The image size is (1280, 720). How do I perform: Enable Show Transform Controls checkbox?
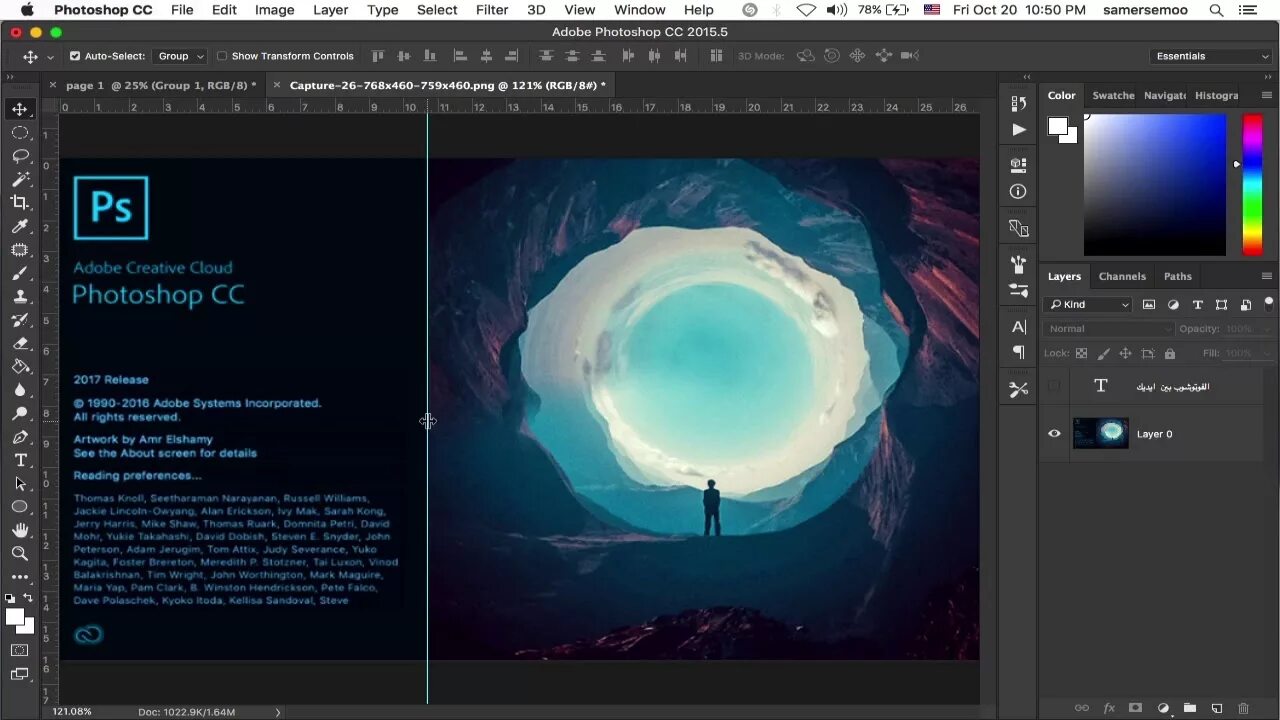pyautogui.click(x=222, y=56)
